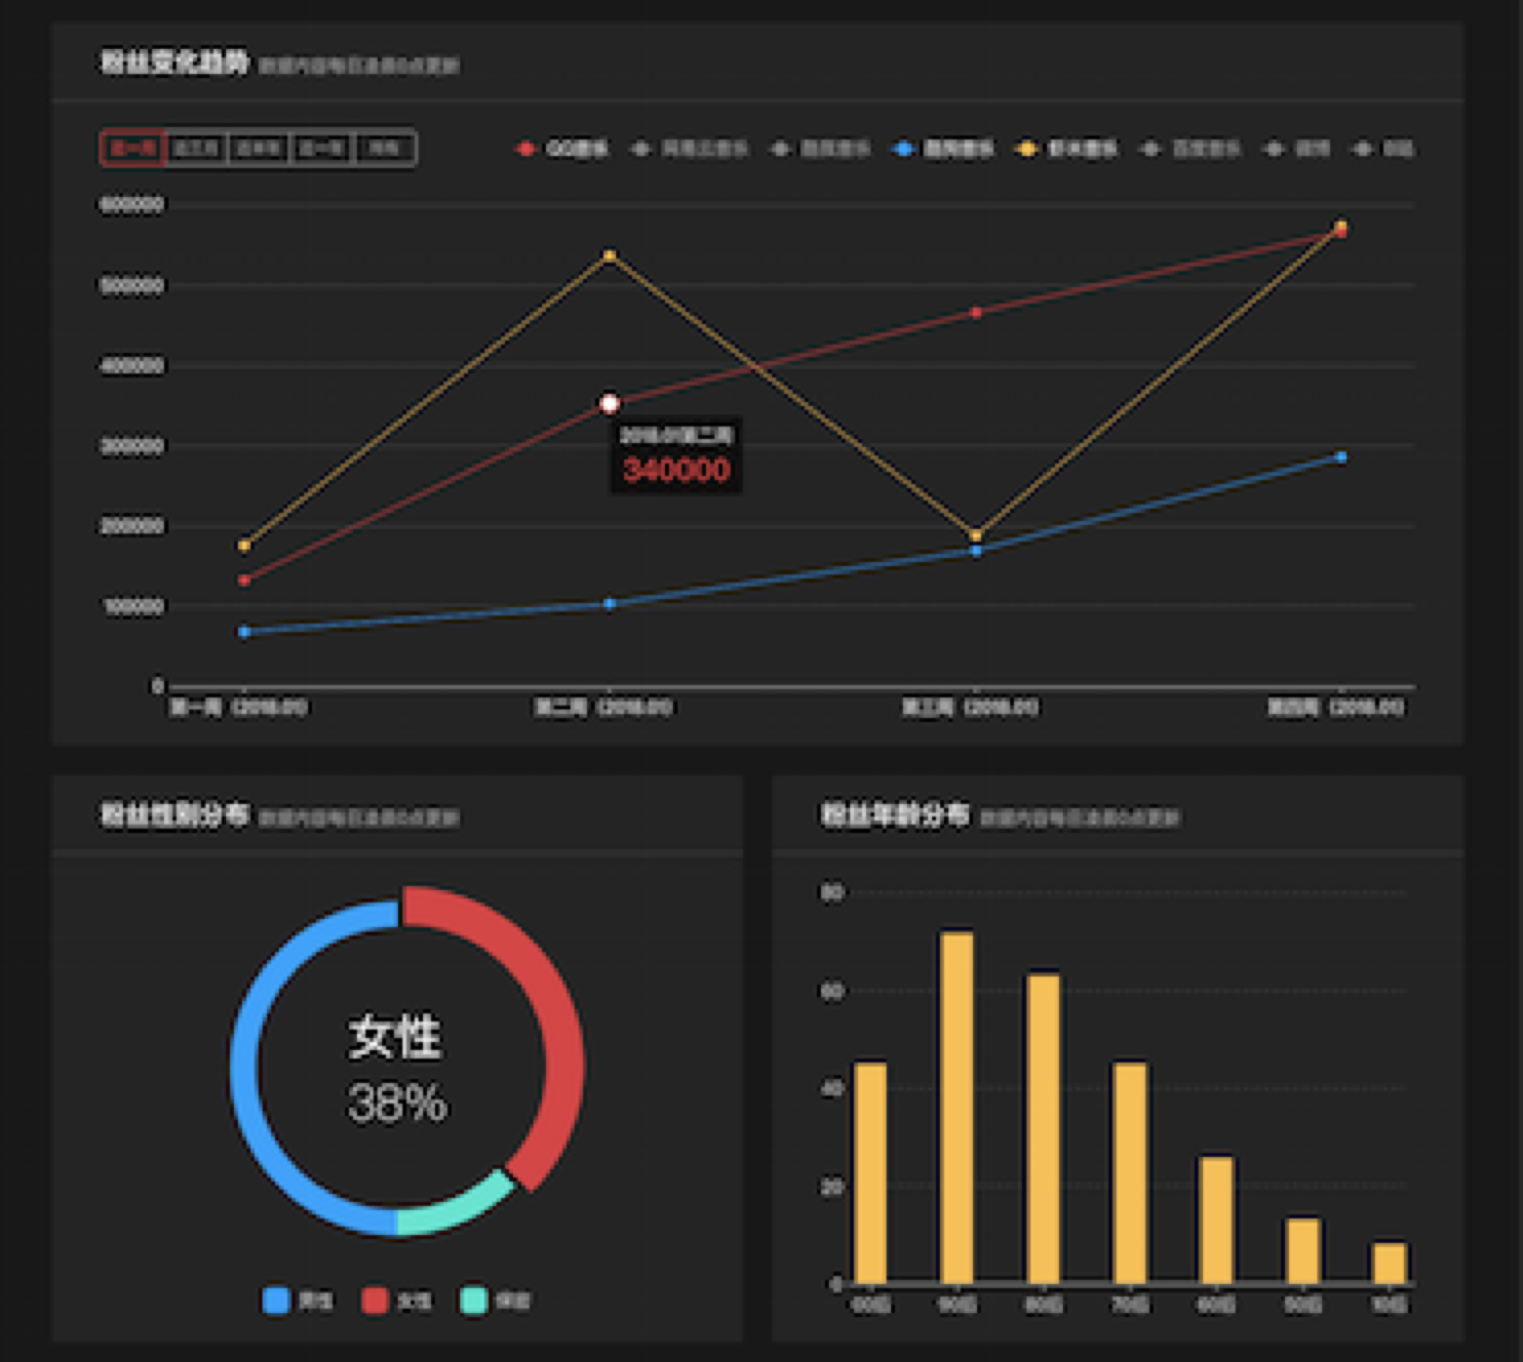
Task: Select the middle tab in the time range selector
Action: tap(258, 148)
